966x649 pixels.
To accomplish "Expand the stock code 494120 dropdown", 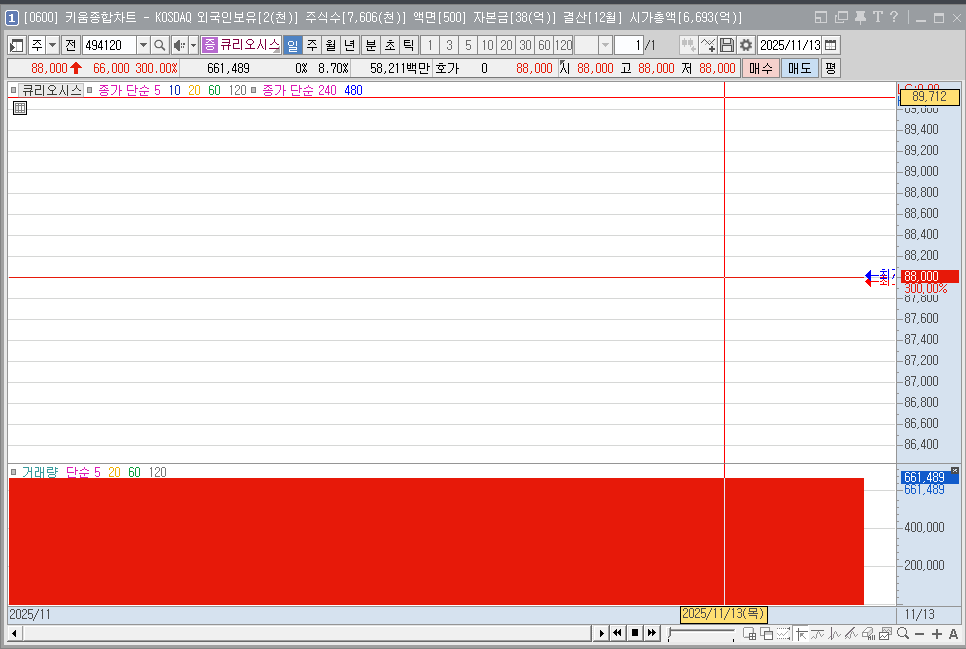I will pos(143,45).
